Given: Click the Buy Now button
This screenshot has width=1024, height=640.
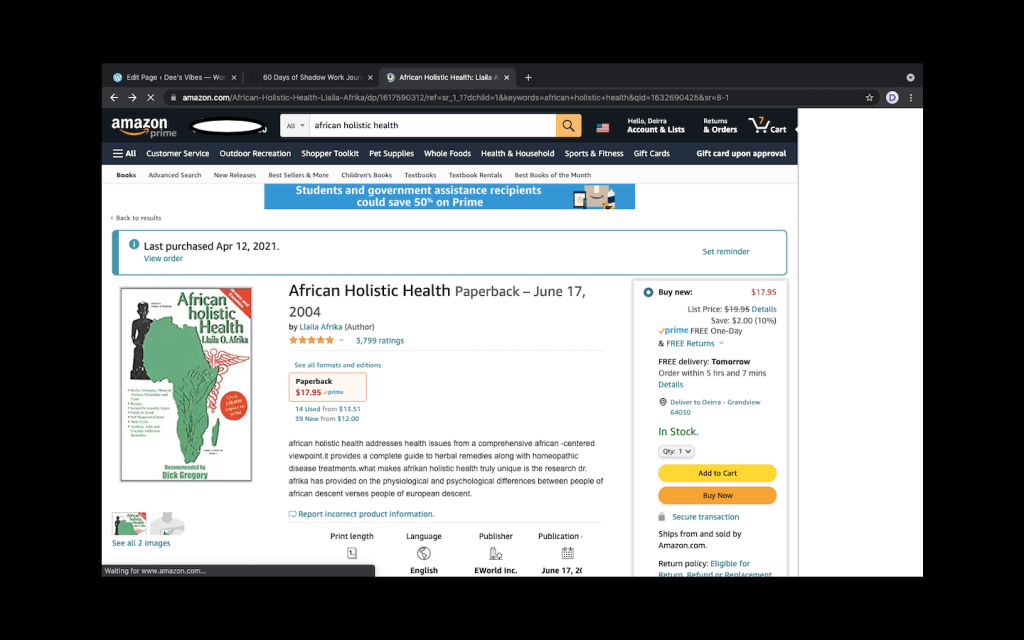Looking at the screenshot, I should pos(717,495).
